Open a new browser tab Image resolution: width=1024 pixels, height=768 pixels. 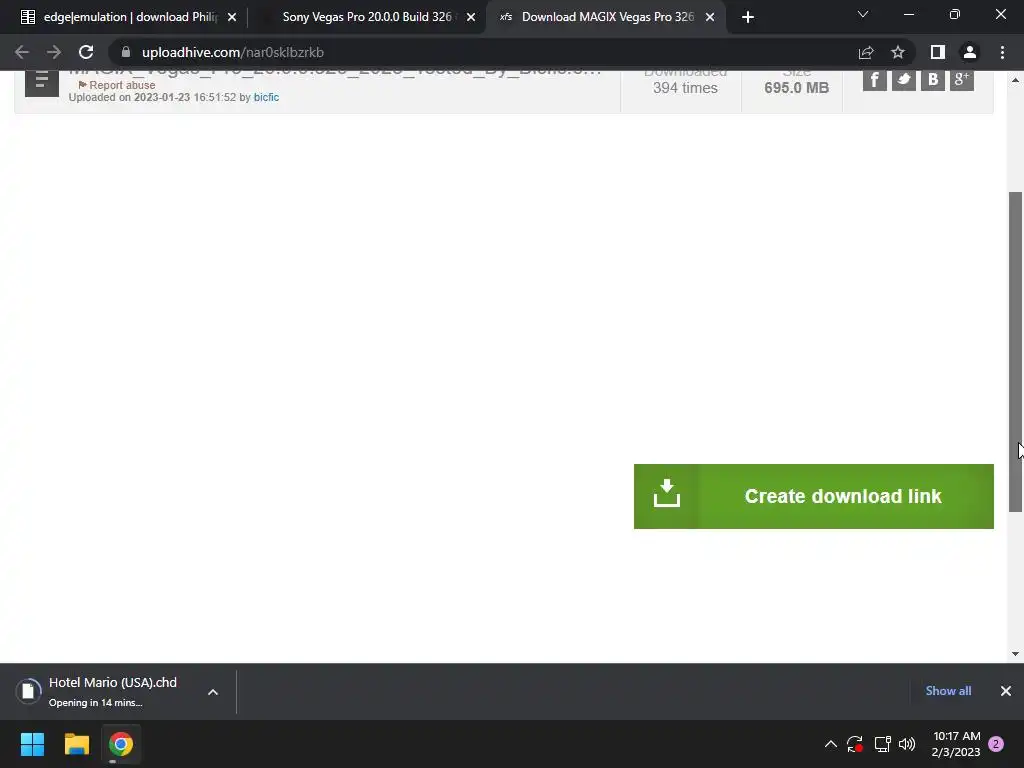[x=748, y=17]
